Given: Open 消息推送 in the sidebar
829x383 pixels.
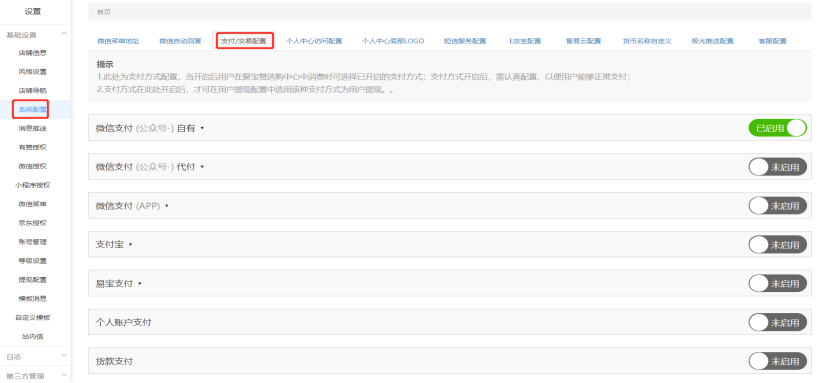Looking at the screenshot, I should click(x=33, y=129).
